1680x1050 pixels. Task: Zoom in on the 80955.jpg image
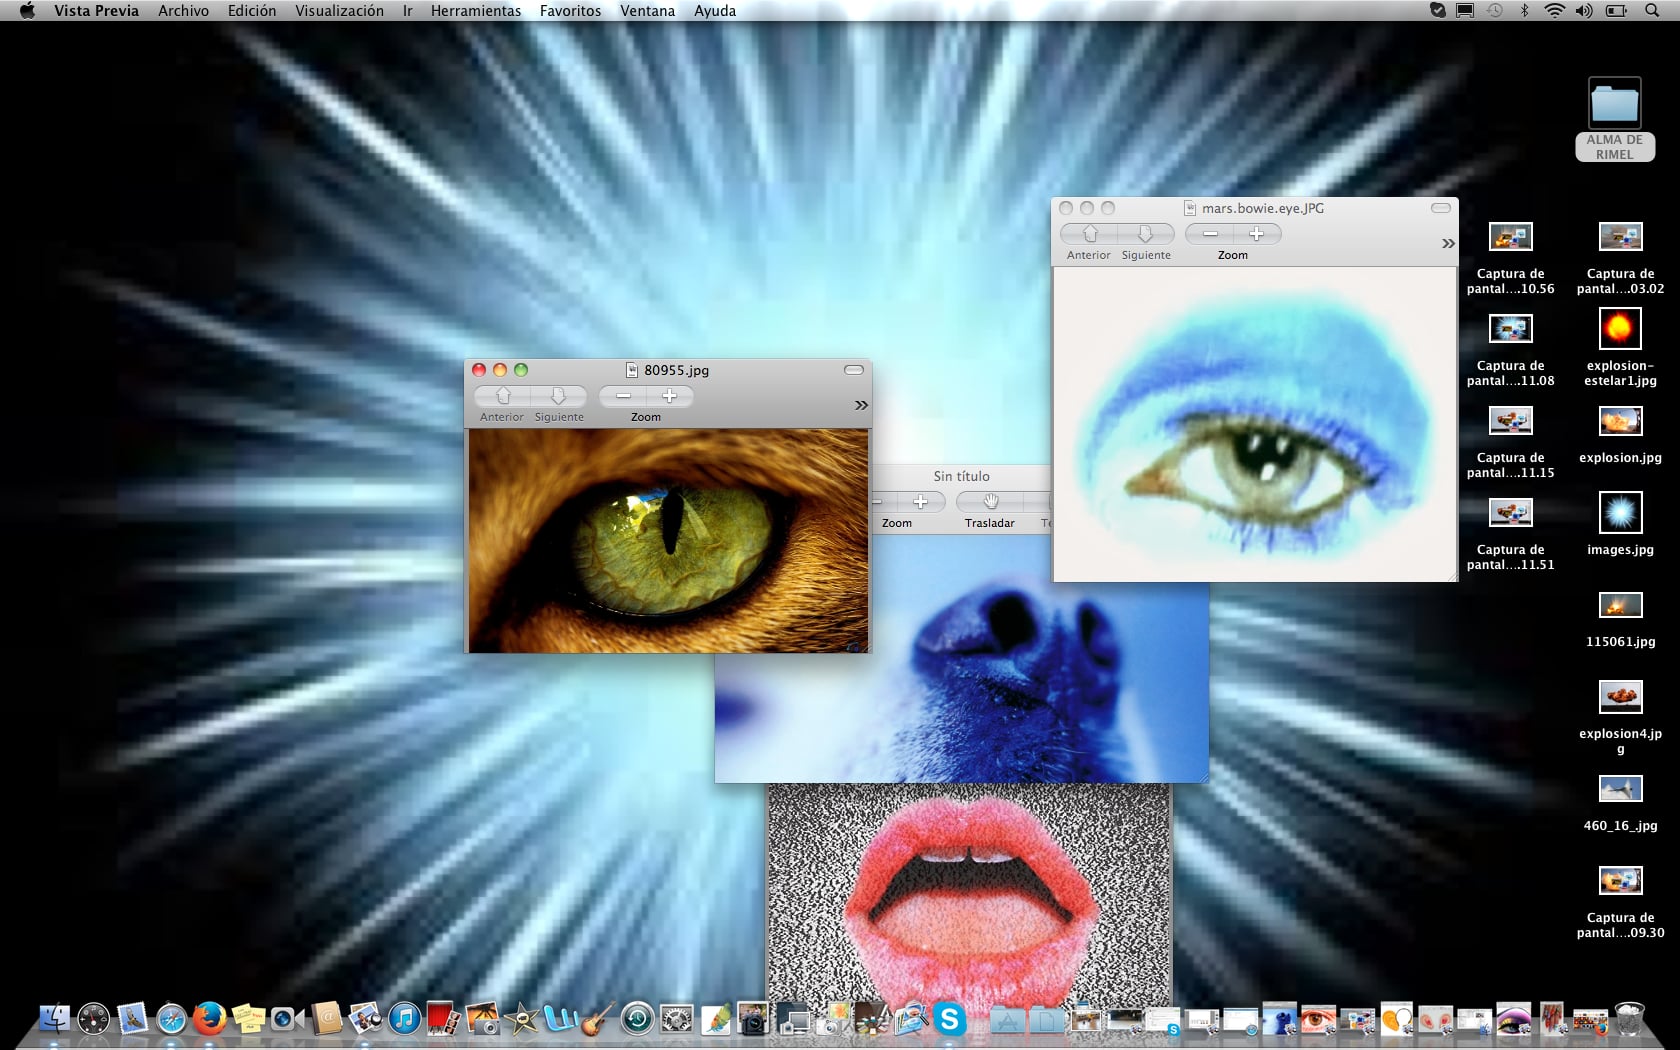669,396
